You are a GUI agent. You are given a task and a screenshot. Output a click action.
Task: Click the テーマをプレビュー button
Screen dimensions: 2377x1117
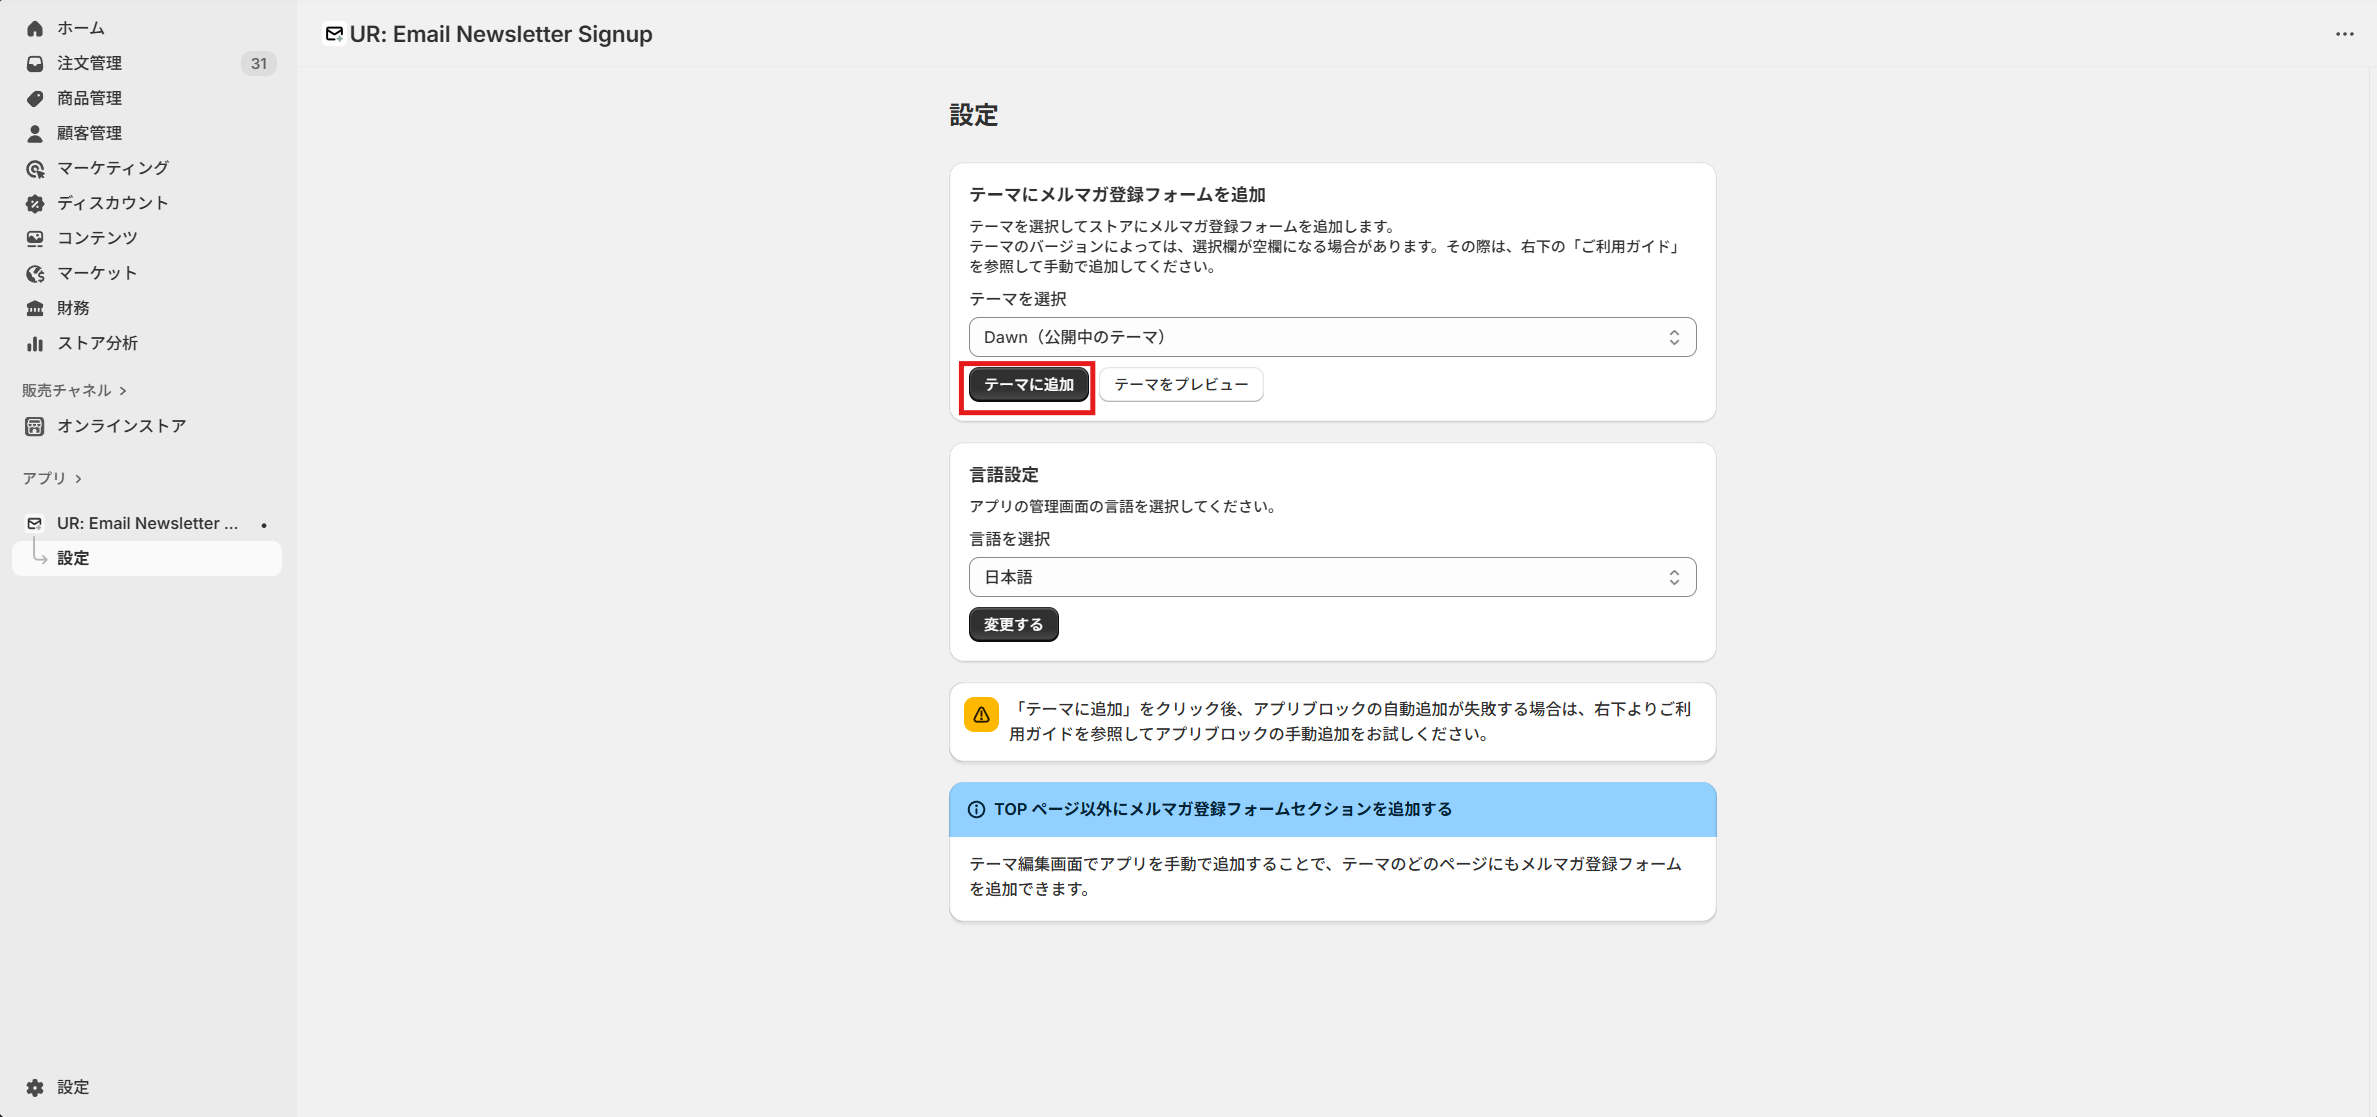point(1180,384)
